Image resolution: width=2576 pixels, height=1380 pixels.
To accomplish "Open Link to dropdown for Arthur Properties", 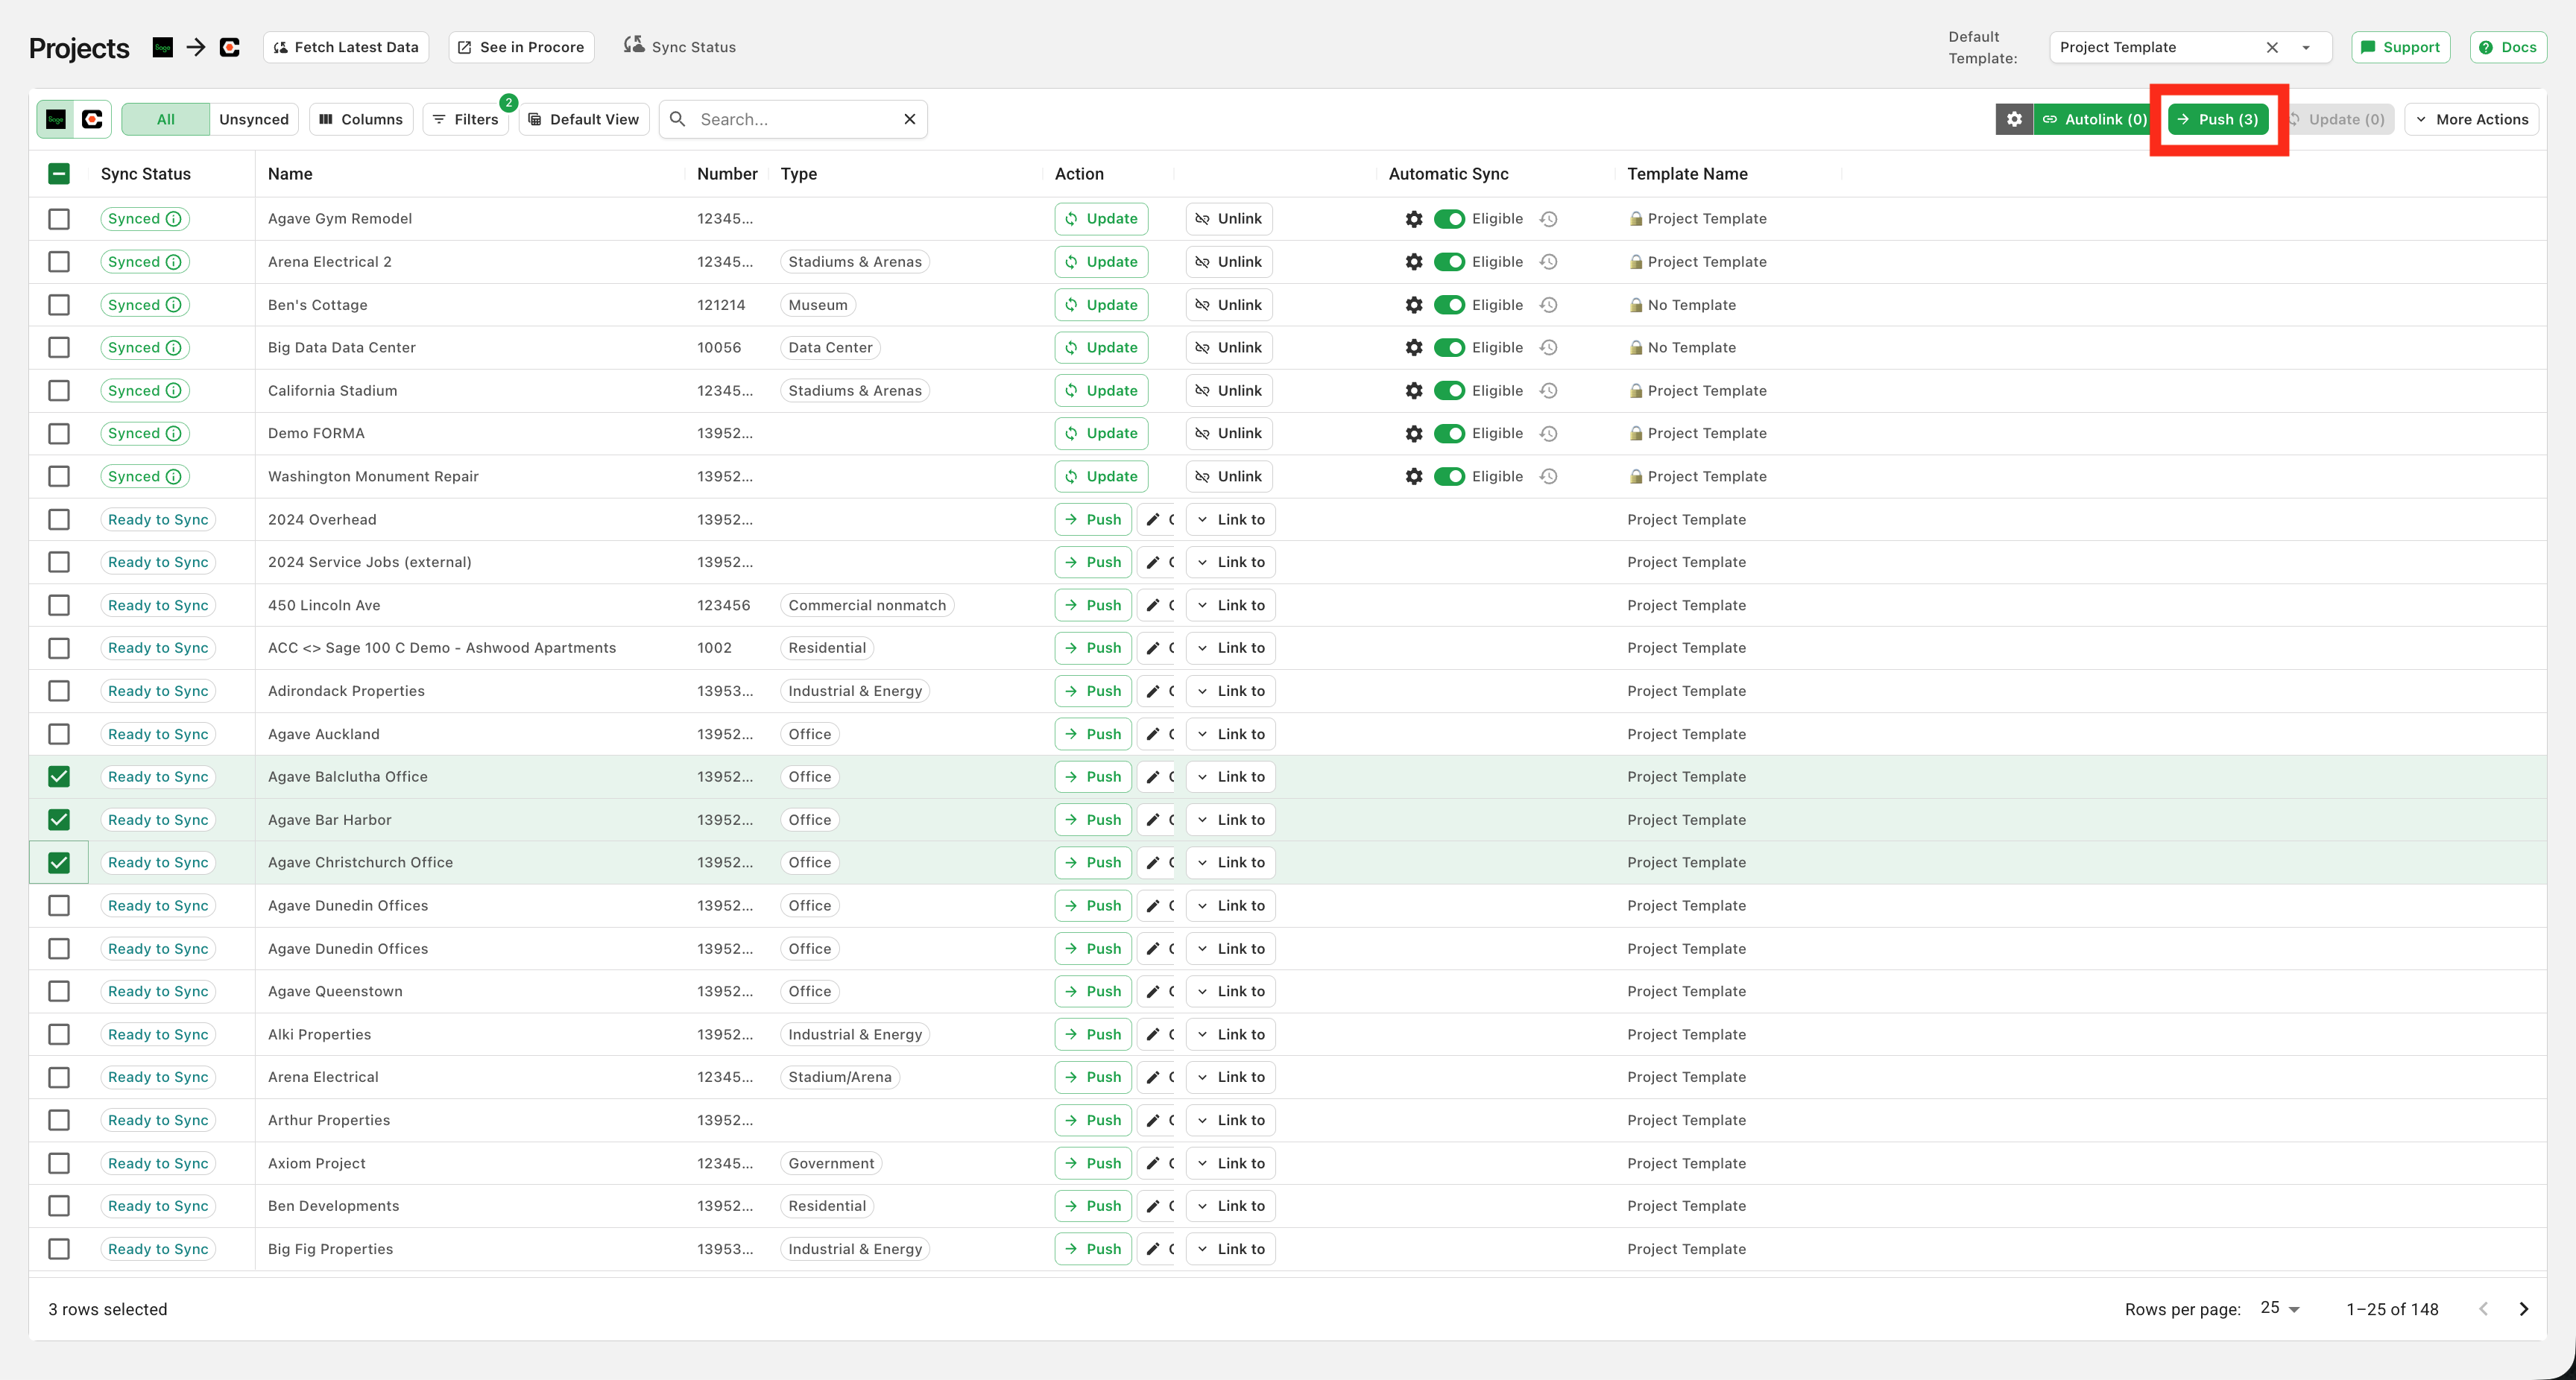I will [1230, 1120].
